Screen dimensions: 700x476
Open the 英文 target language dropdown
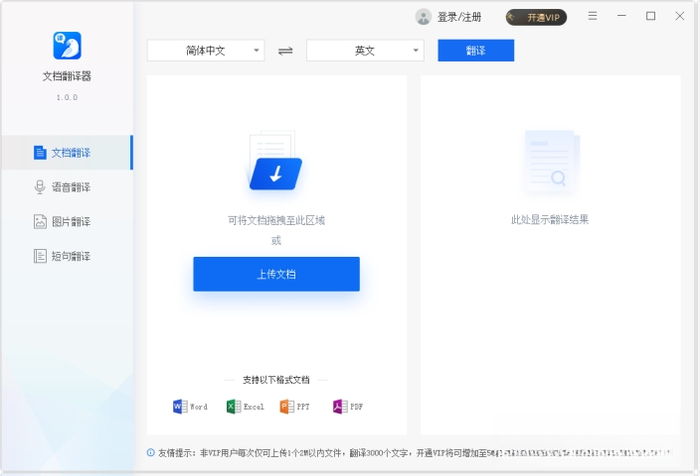point(365,50)
